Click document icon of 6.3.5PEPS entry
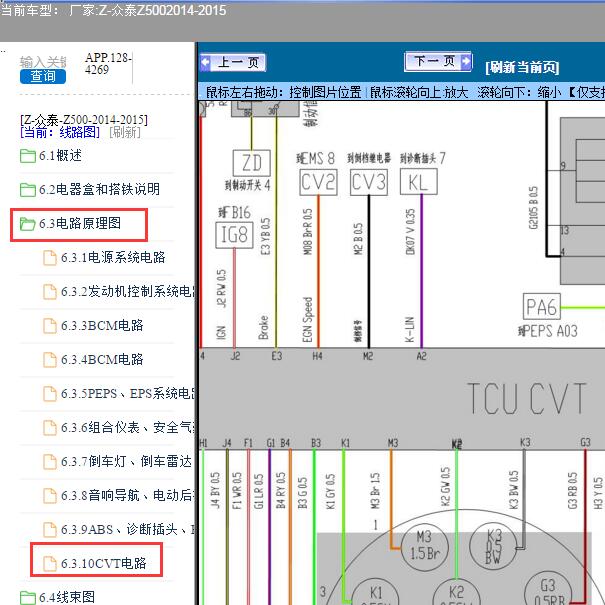Image resolution: width=605 pixels, height=605 pixels. pyautogui.click(x=49, y=394)
